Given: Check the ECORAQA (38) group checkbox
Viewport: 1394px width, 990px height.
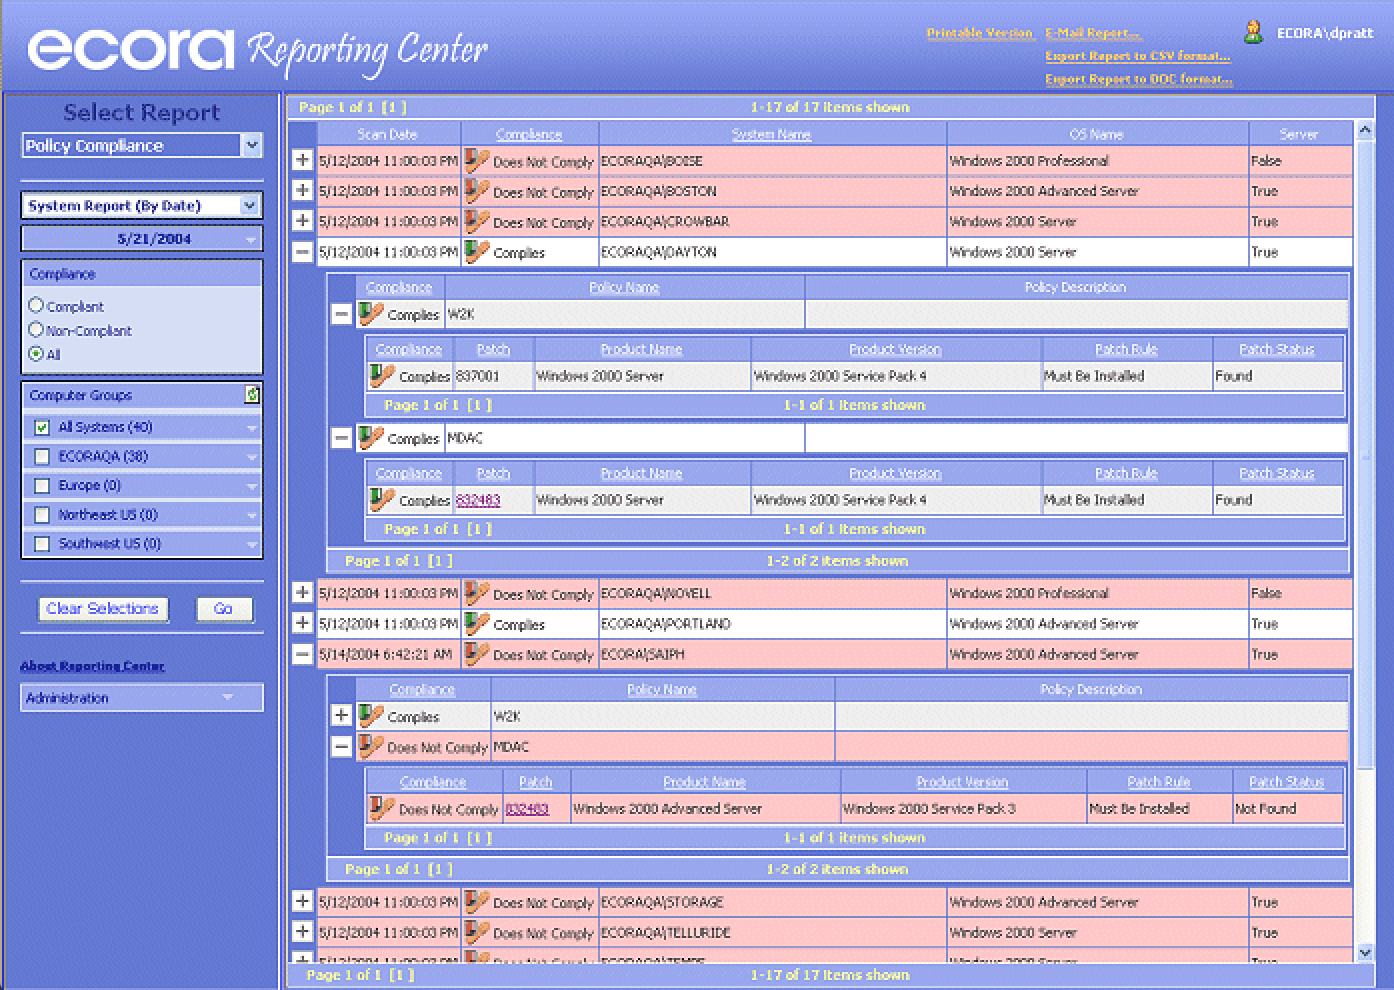Looking at the screenshot, I should tap(42, 456).
